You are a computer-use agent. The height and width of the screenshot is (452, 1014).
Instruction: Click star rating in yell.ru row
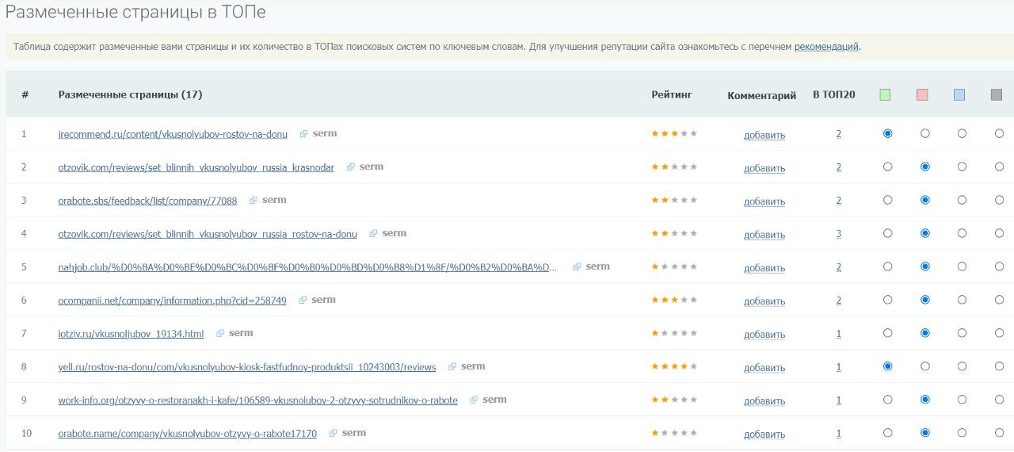(674, 367)
